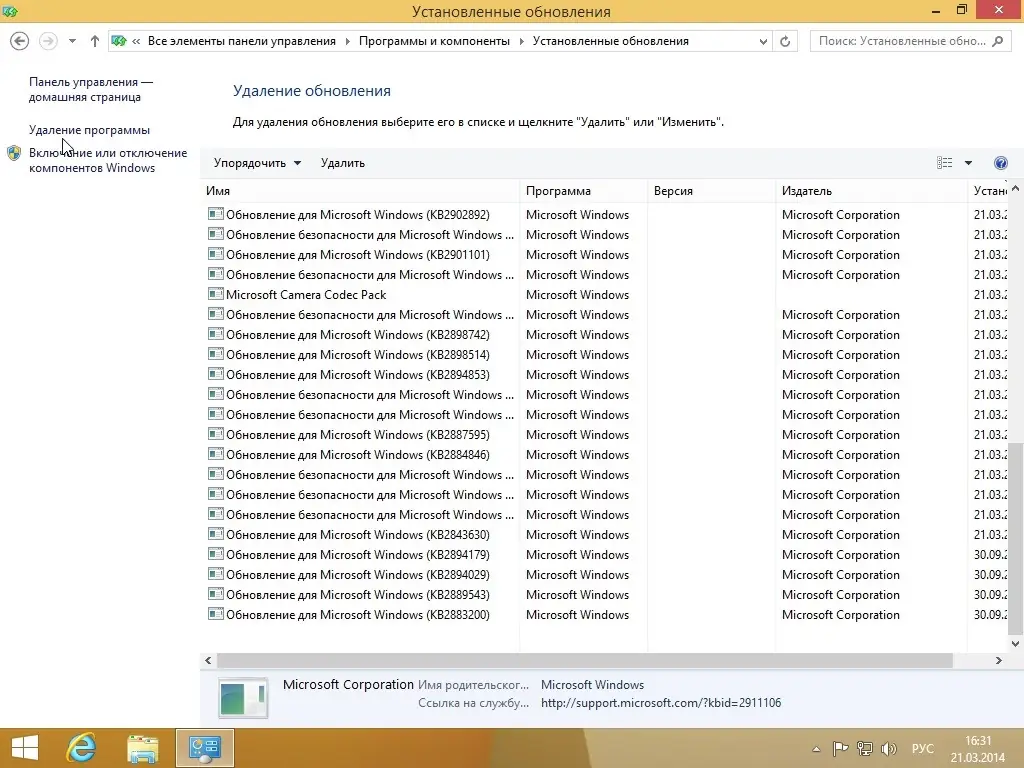
Task: Open Help with the question mark
Action: pos(1000,163)
